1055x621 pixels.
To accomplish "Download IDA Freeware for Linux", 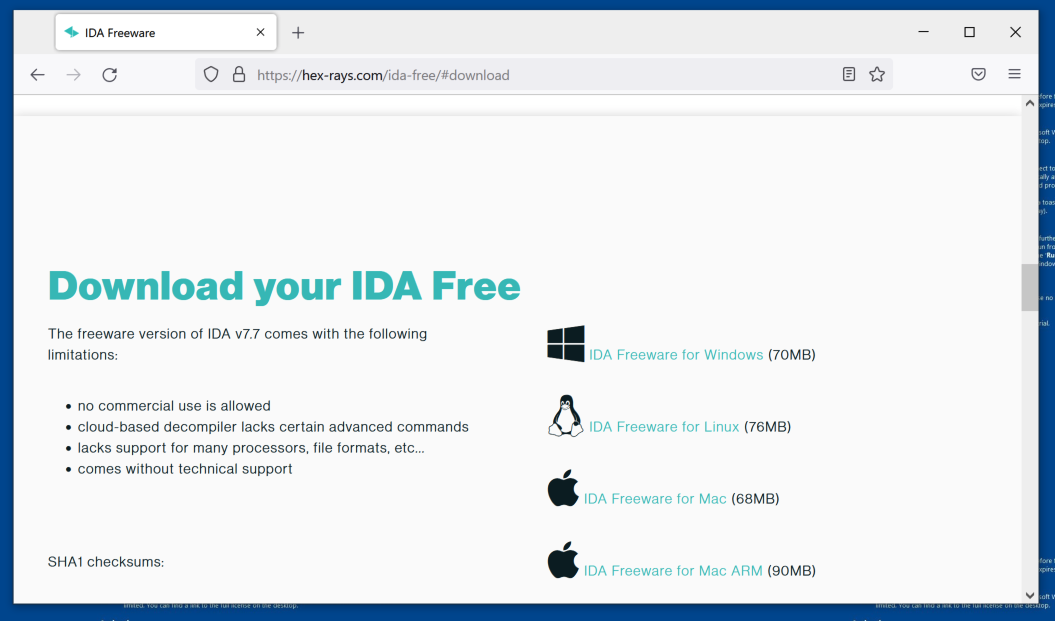I will 664,427.
